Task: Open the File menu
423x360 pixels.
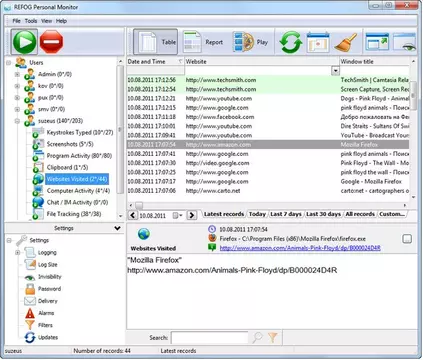Action: 16,21
